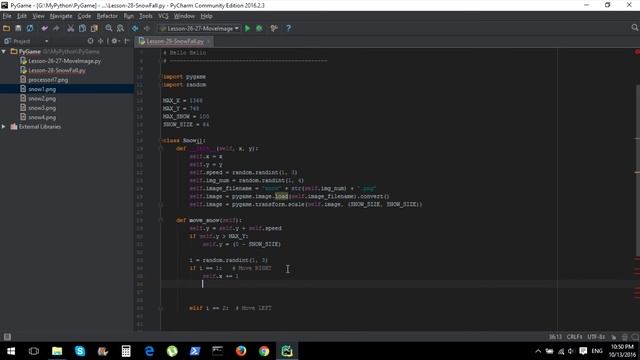
Task: Click the red error stripe indicator at top
Action: [637, 52]
